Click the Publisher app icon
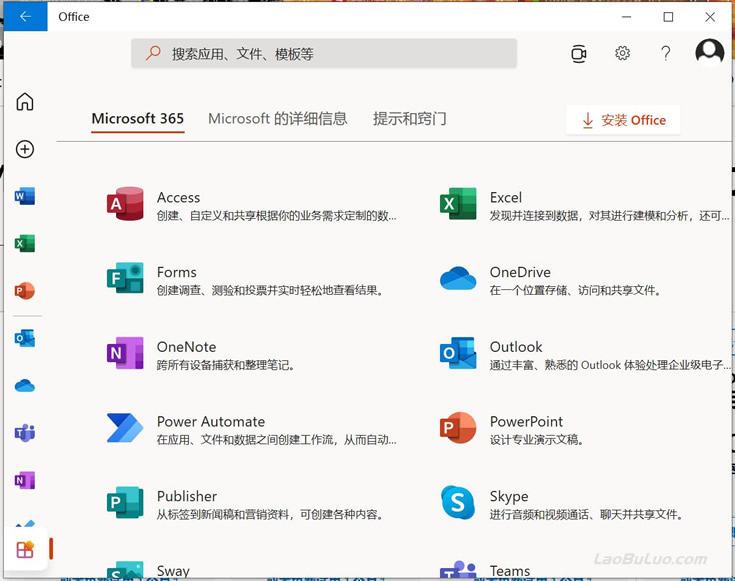Viewport: 735px width, 581px height. 125,502
